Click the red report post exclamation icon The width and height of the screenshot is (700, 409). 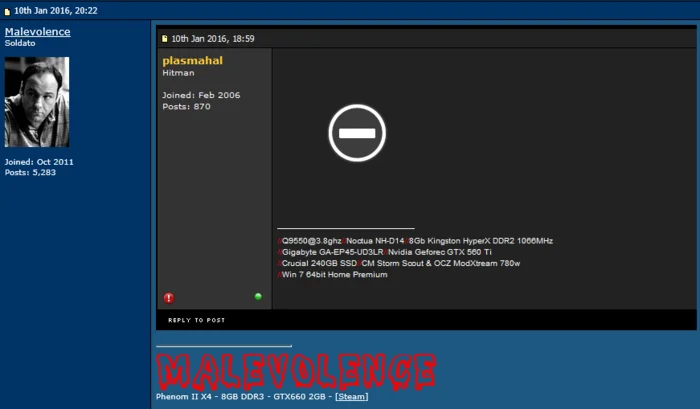tap(169, 298)
